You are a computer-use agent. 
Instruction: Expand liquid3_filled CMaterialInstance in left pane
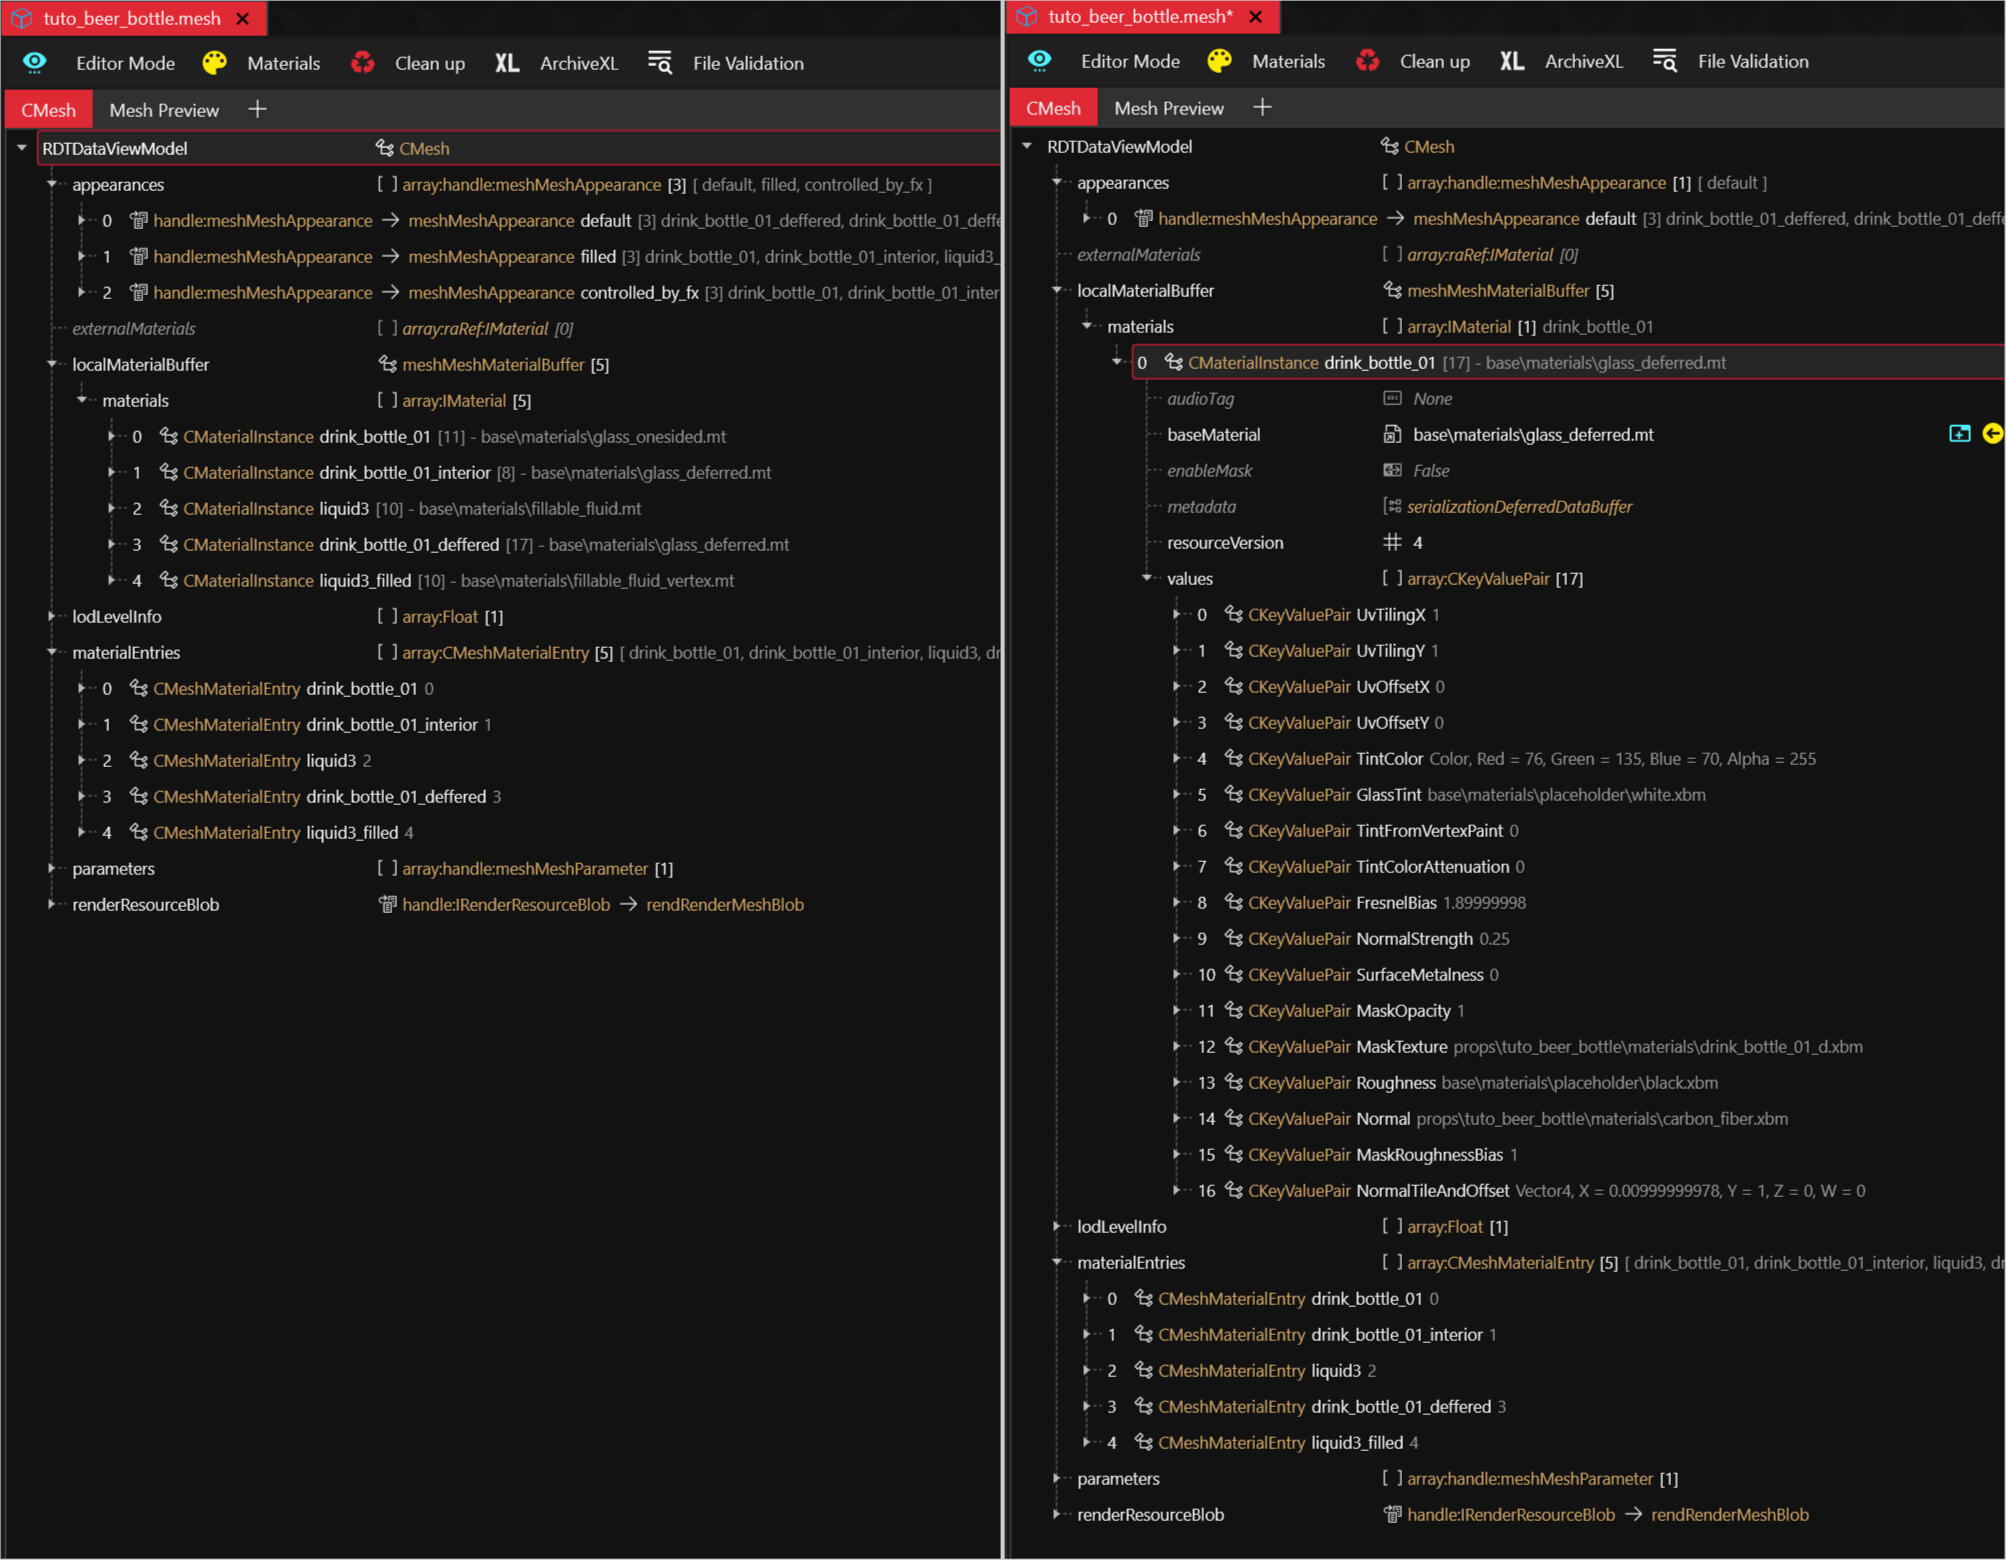pyautogui.click(x=112, y=581)
